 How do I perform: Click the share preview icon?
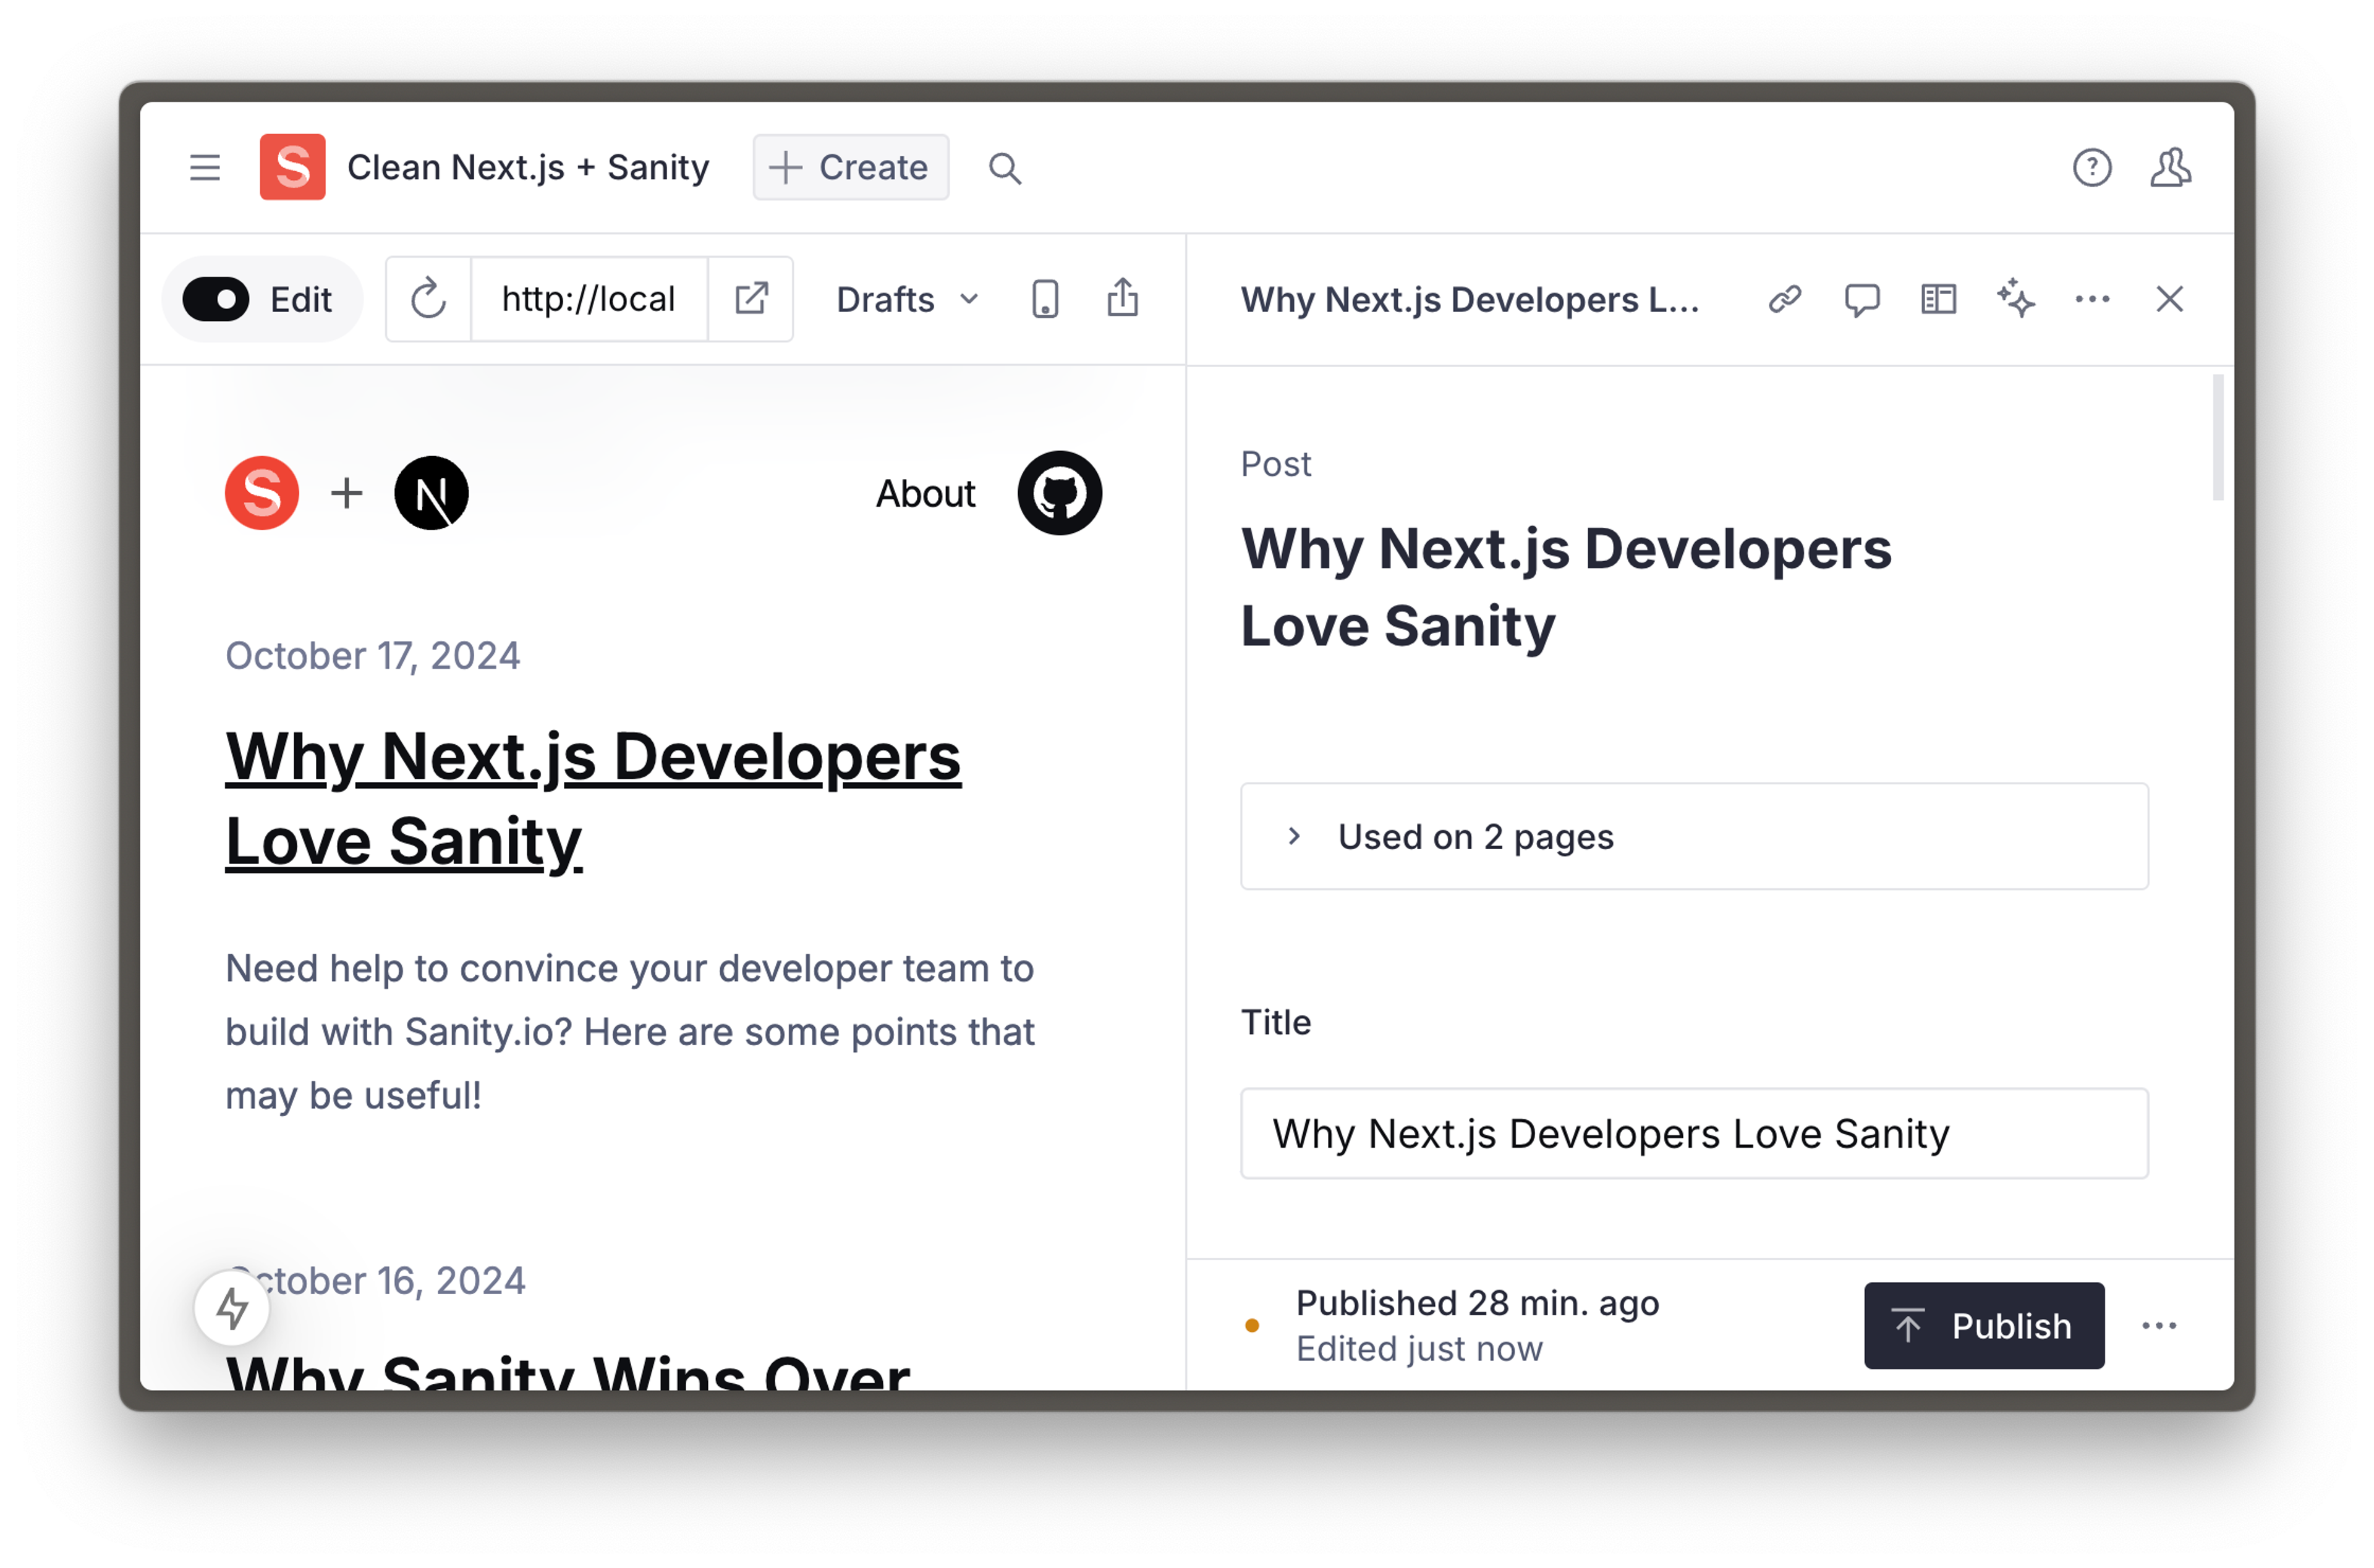tap(1123, 298)
